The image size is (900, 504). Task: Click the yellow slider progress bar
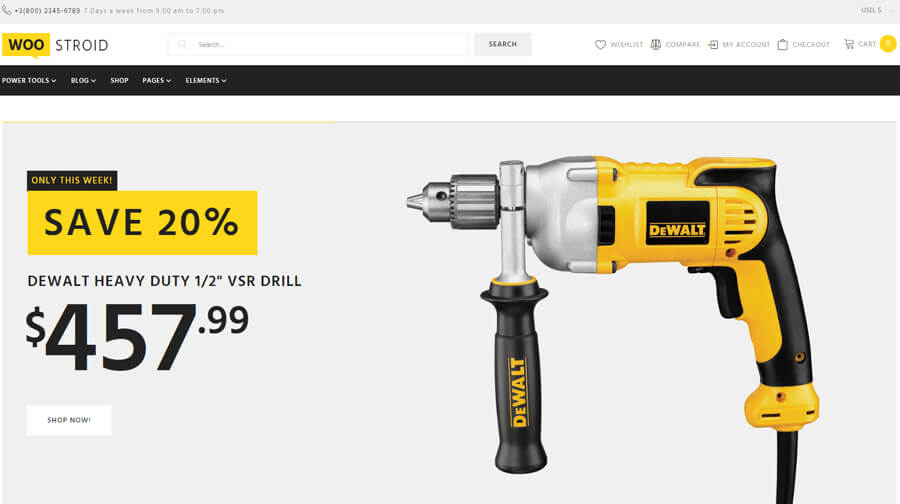pos(169,122)
